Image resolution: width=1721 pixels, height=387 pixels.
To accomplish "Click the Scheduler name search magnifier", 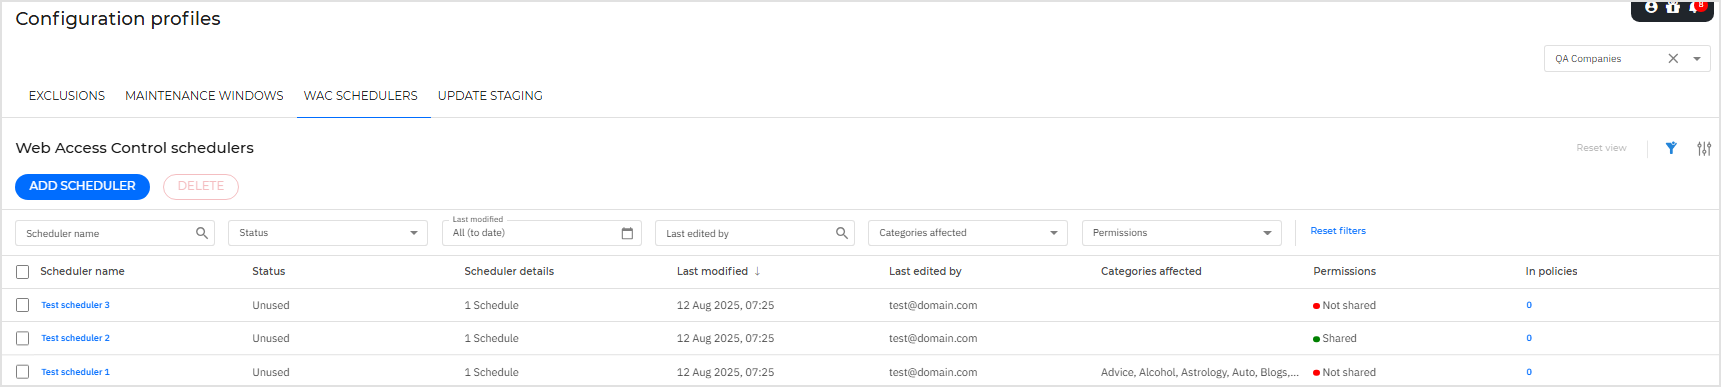I will 202,233.
